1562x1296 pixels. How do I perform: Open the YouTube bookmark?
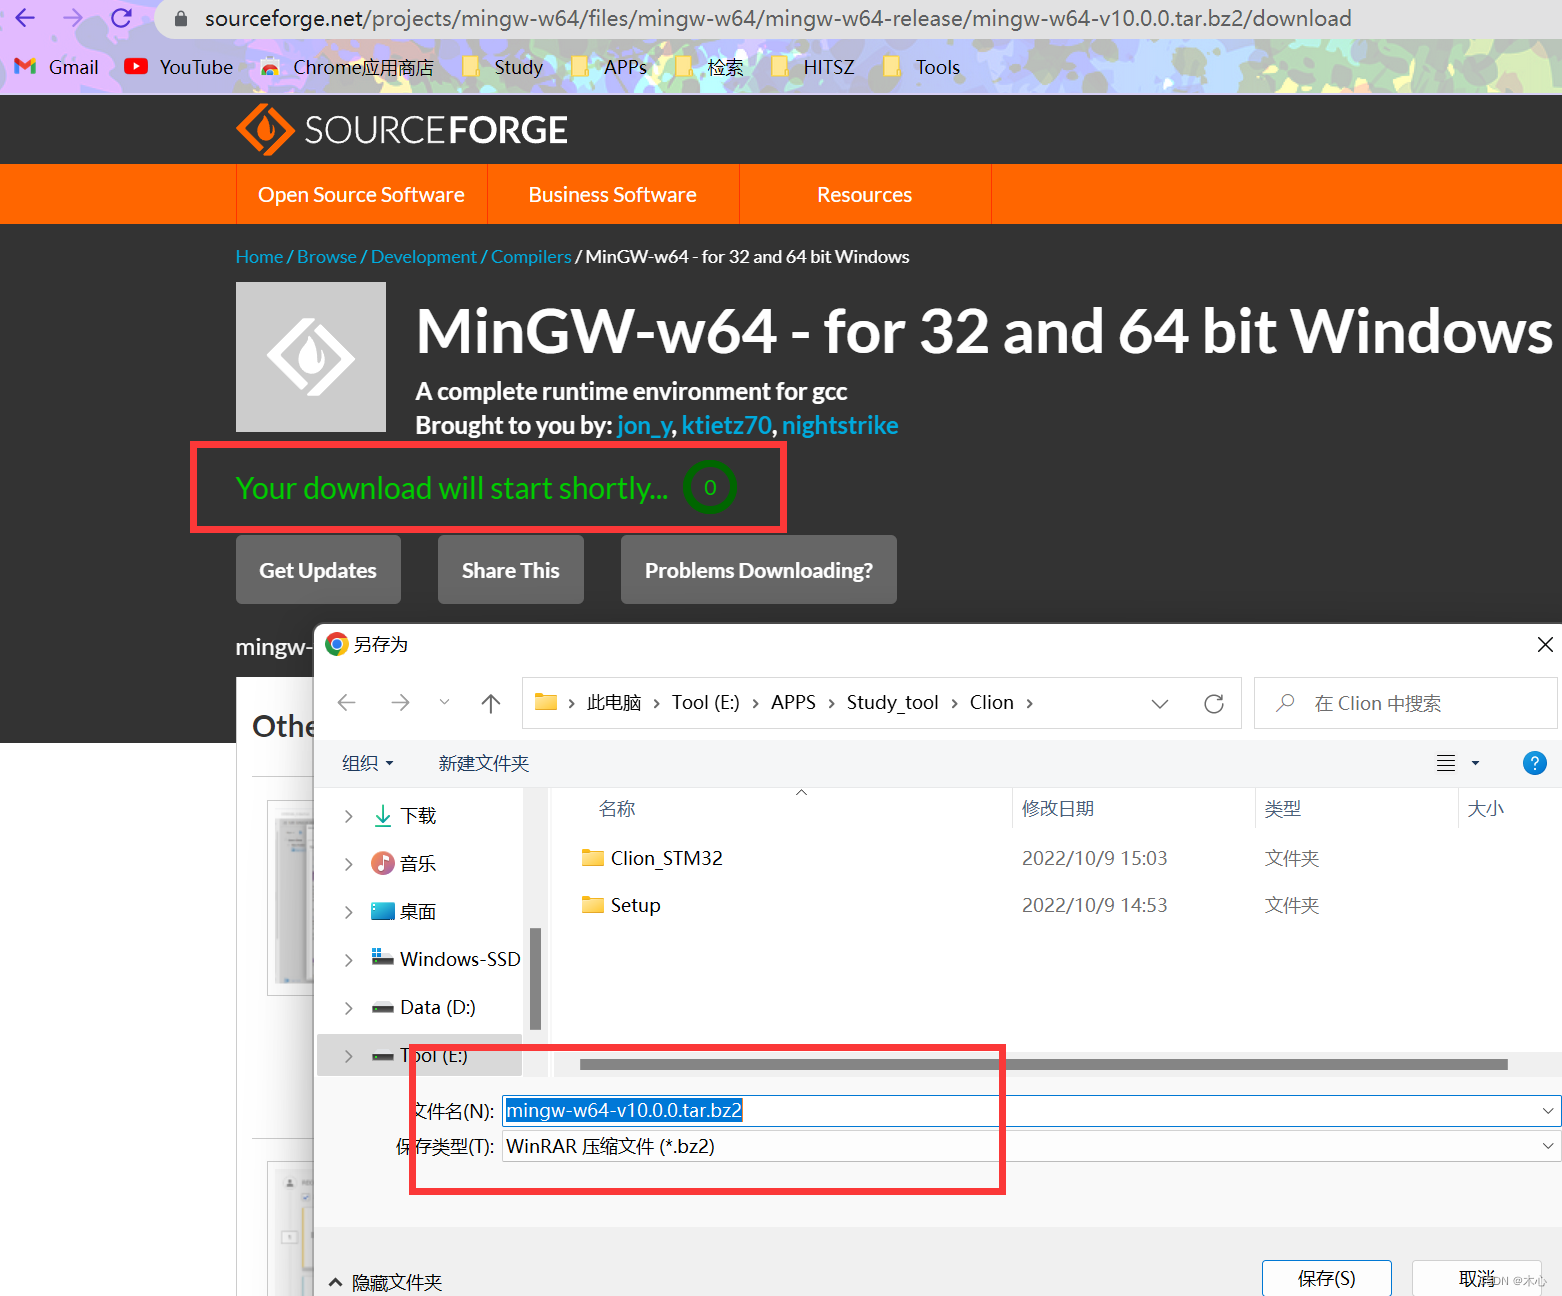pos(179,67)
